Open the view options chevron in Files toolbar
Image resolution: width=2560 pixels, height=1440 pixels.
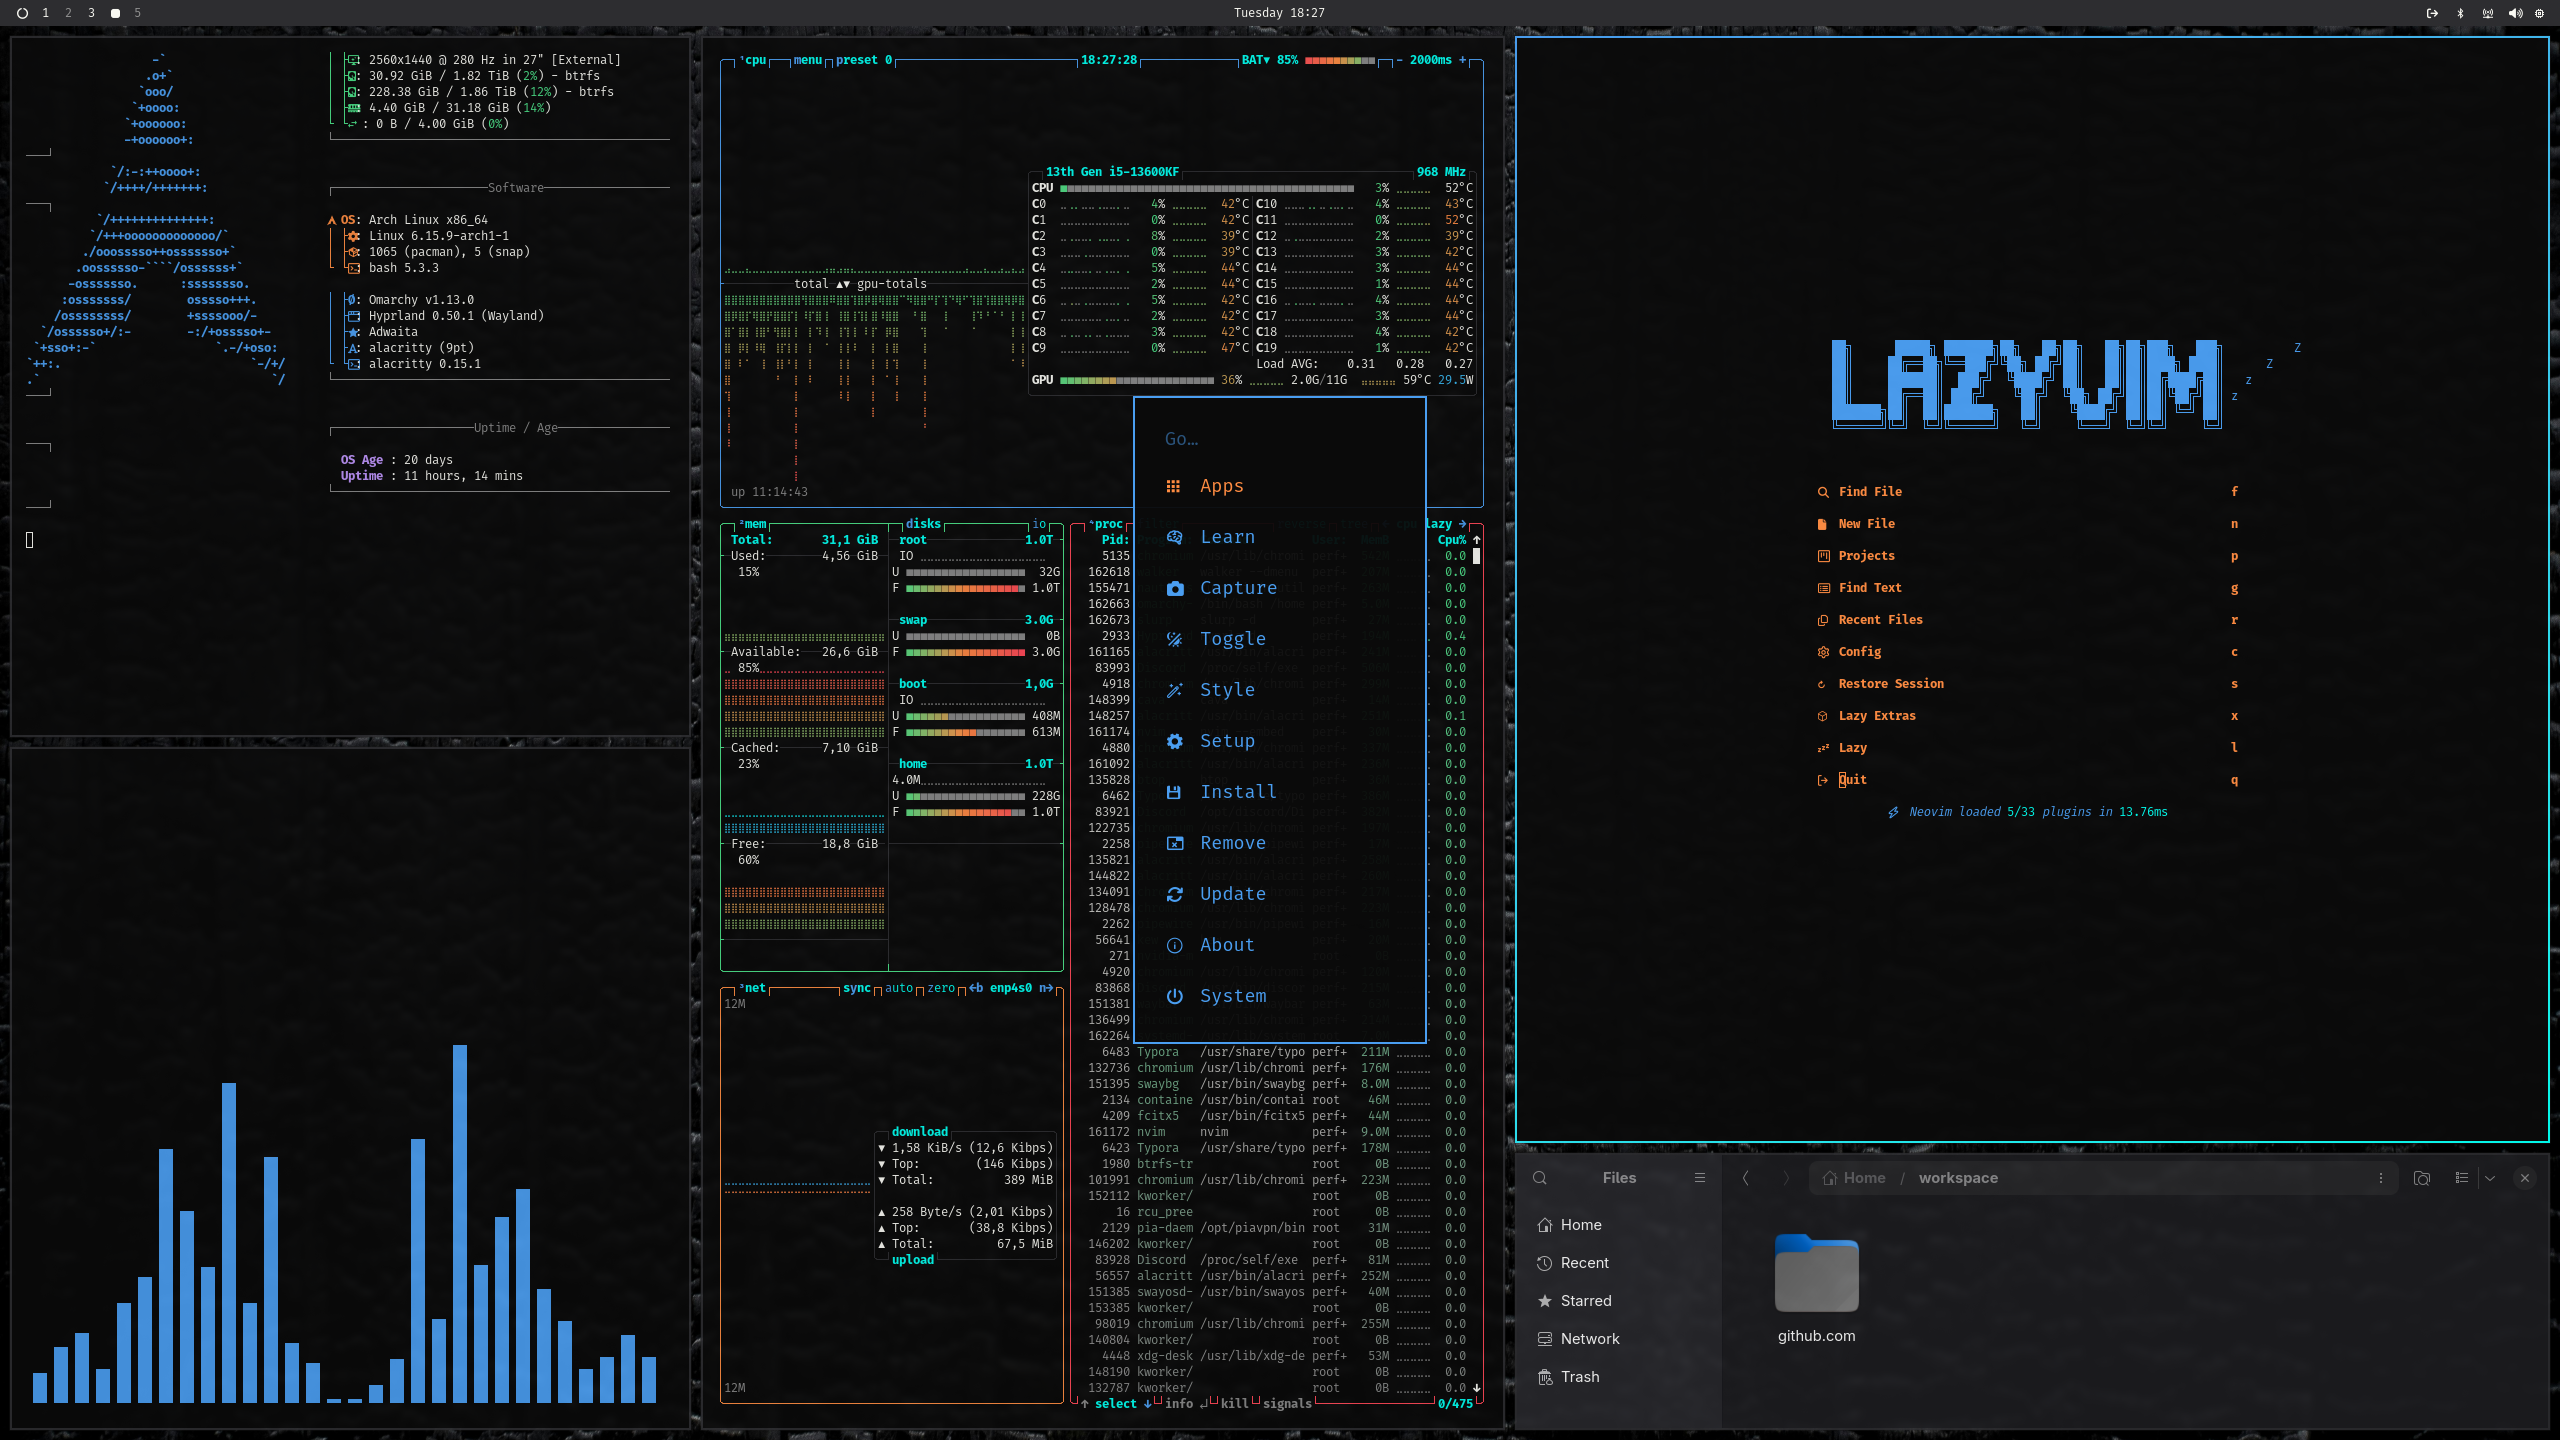click(x=2488, y=1178)
